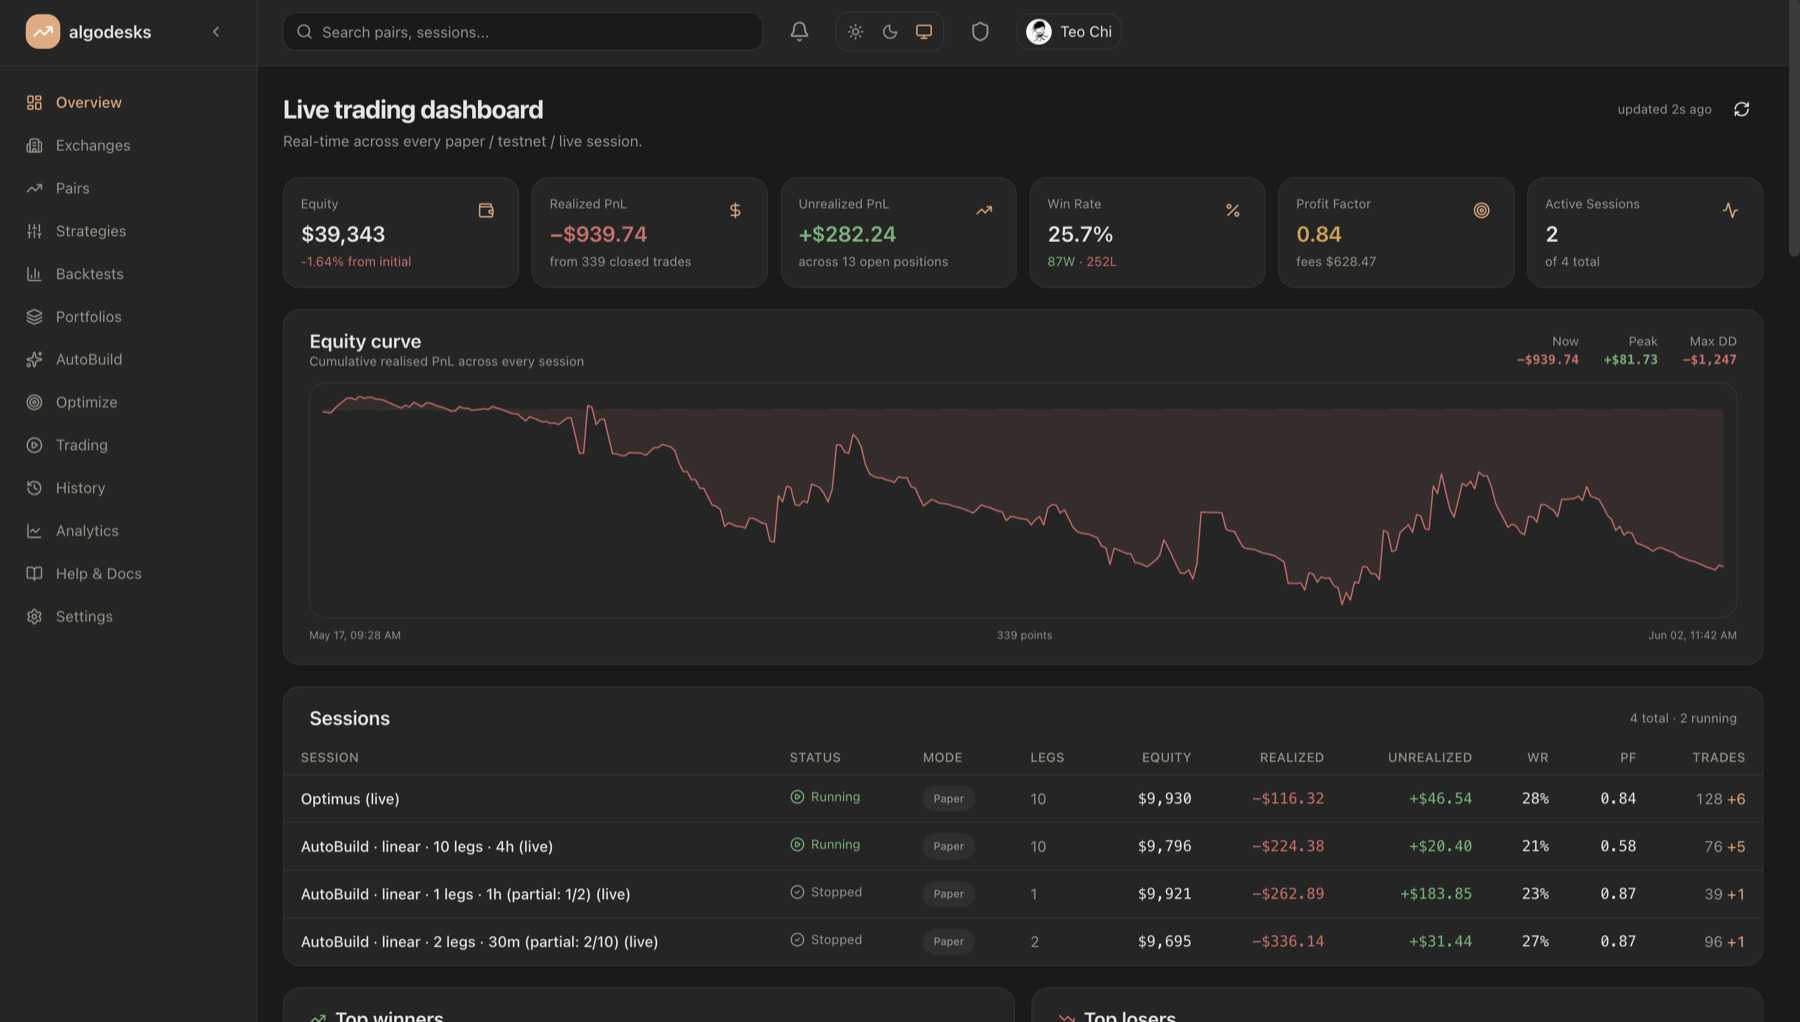Click the Equity card wallet icon
The width and height of the screenshot is (1800, 1022).
pos(486,210)
